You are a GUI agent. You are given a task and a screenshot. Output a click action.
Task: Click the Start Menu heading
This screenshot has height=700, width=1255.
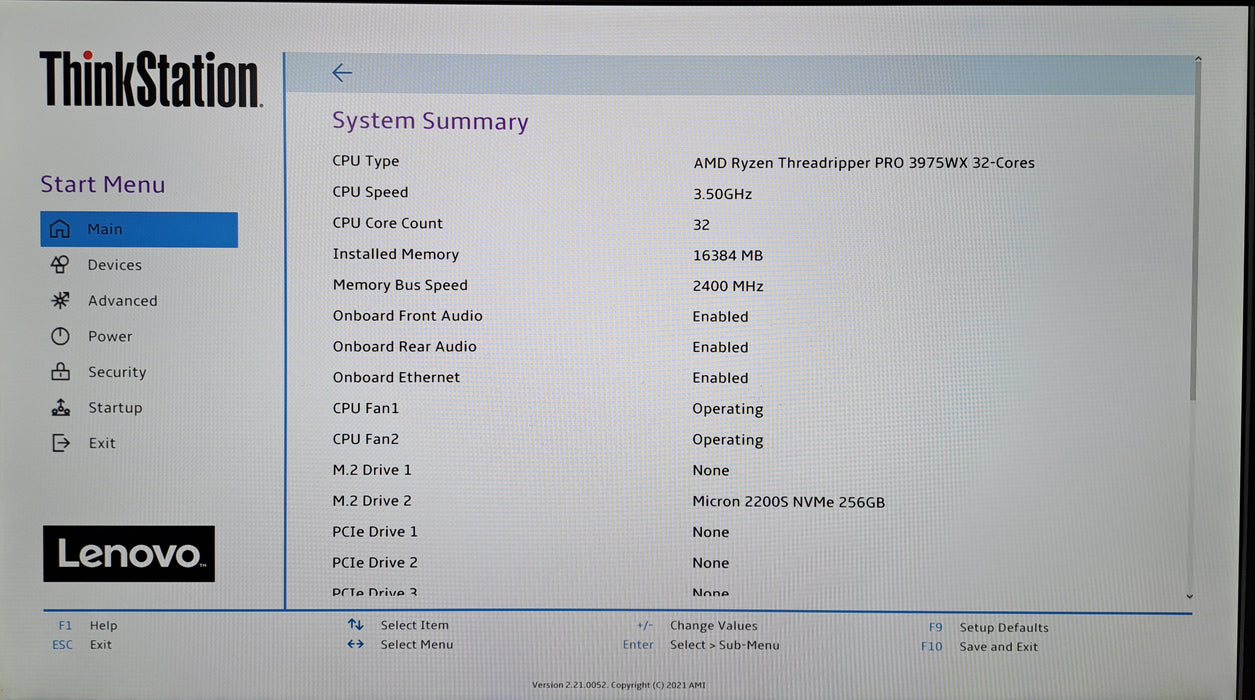(x=103, y=185)
